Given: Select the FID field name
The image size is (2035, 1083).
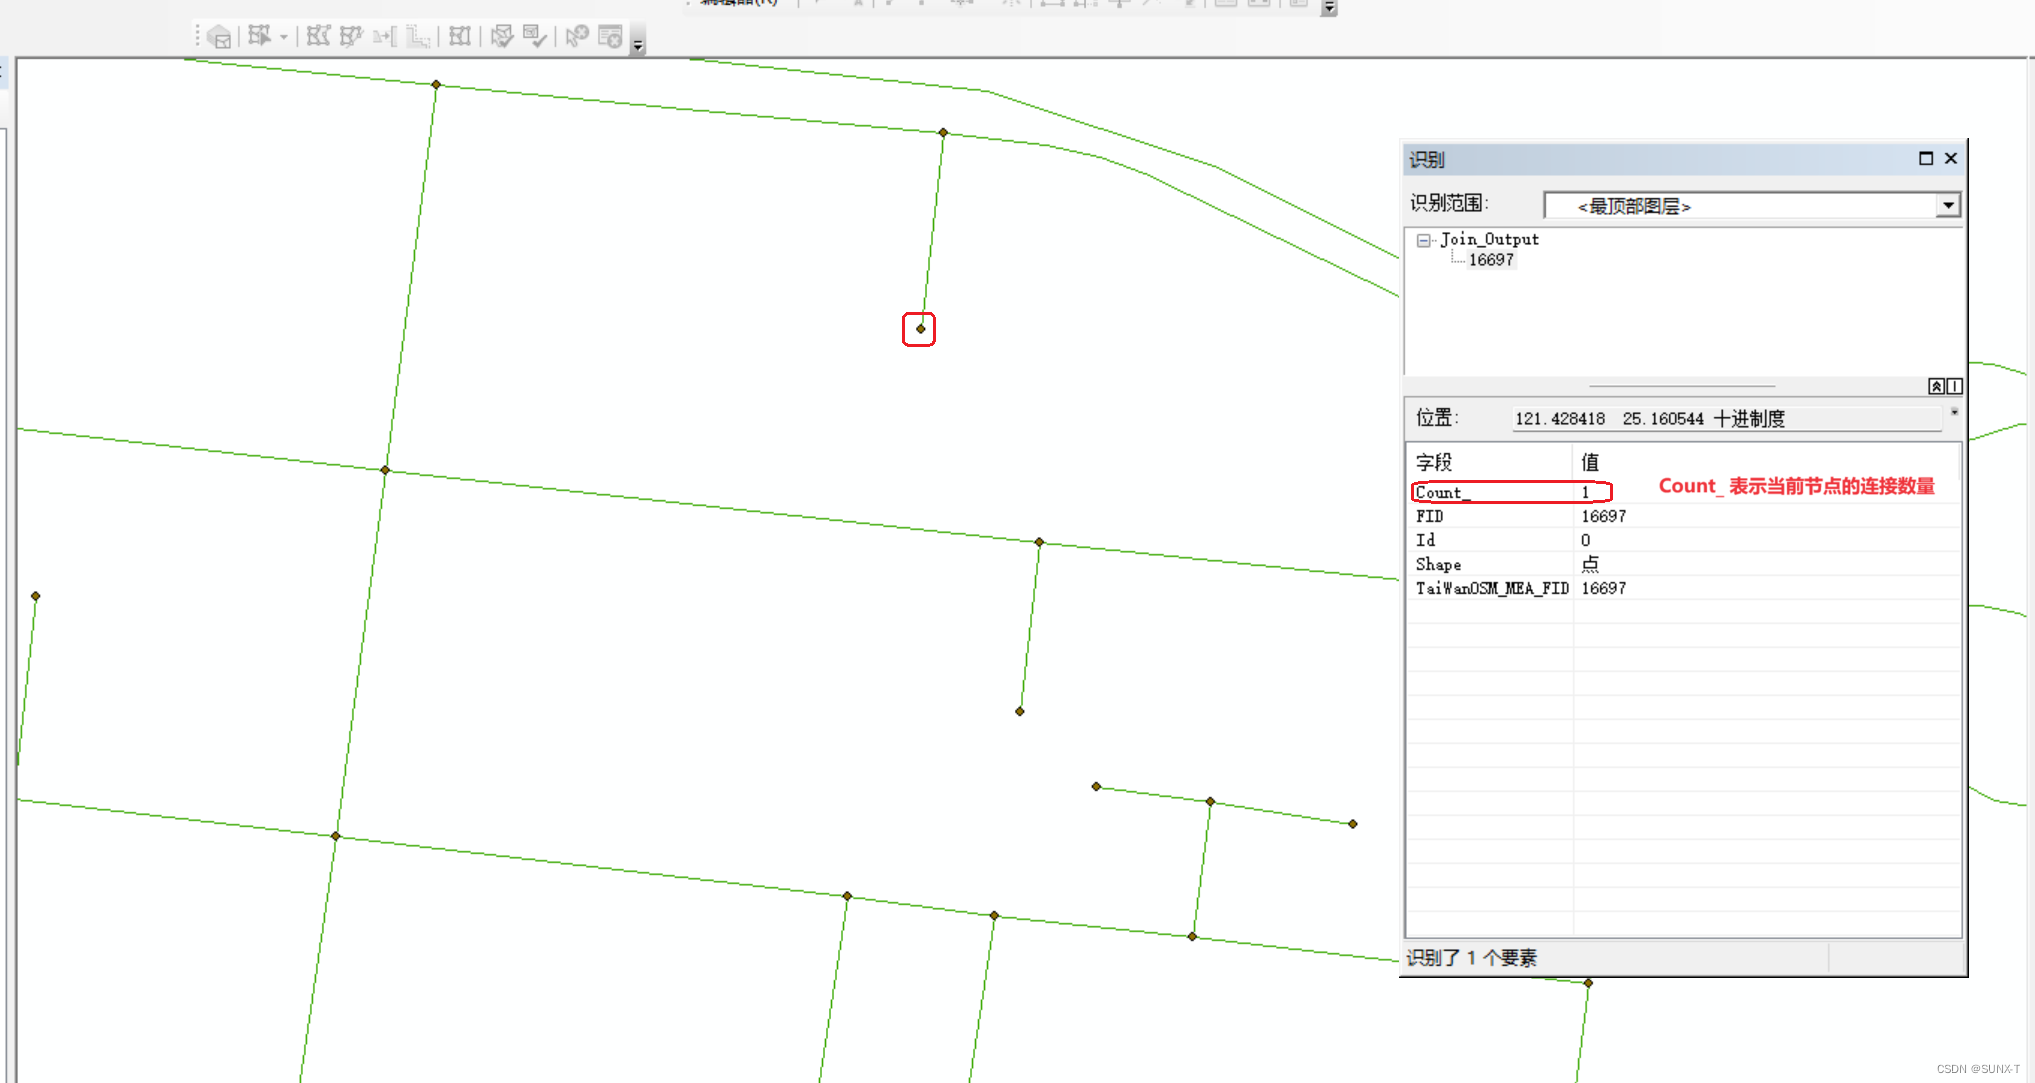Looking at the screenshot, I should [1430, 516].
